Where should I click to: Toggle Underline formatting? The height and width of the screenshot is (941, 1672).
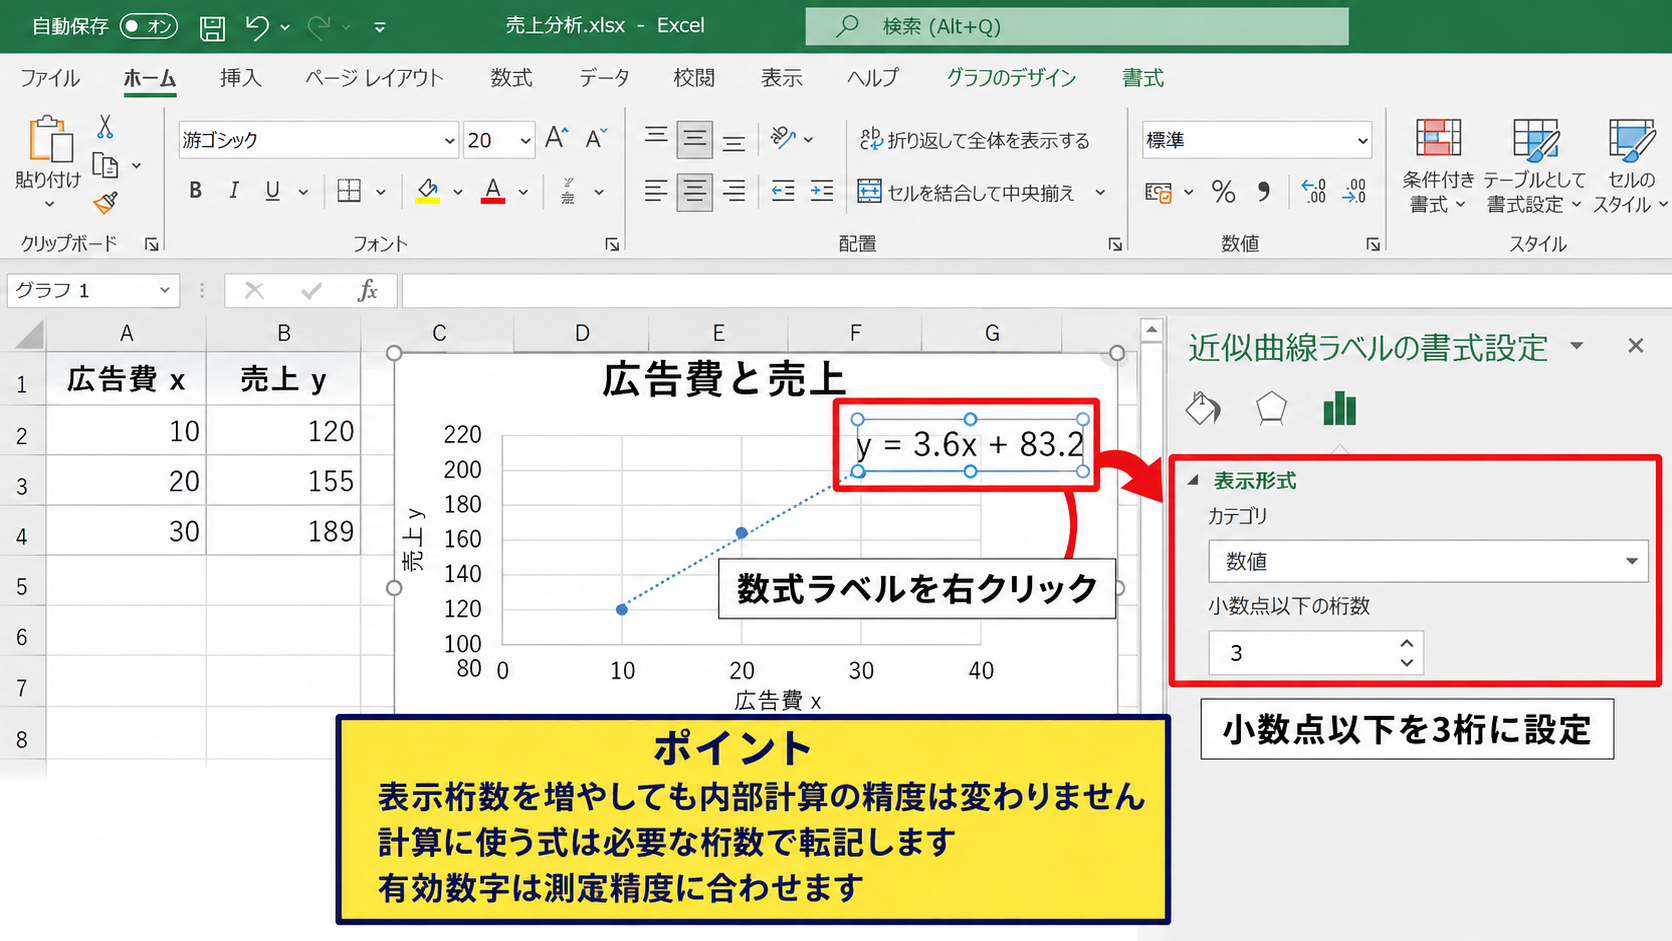[272, 191]
